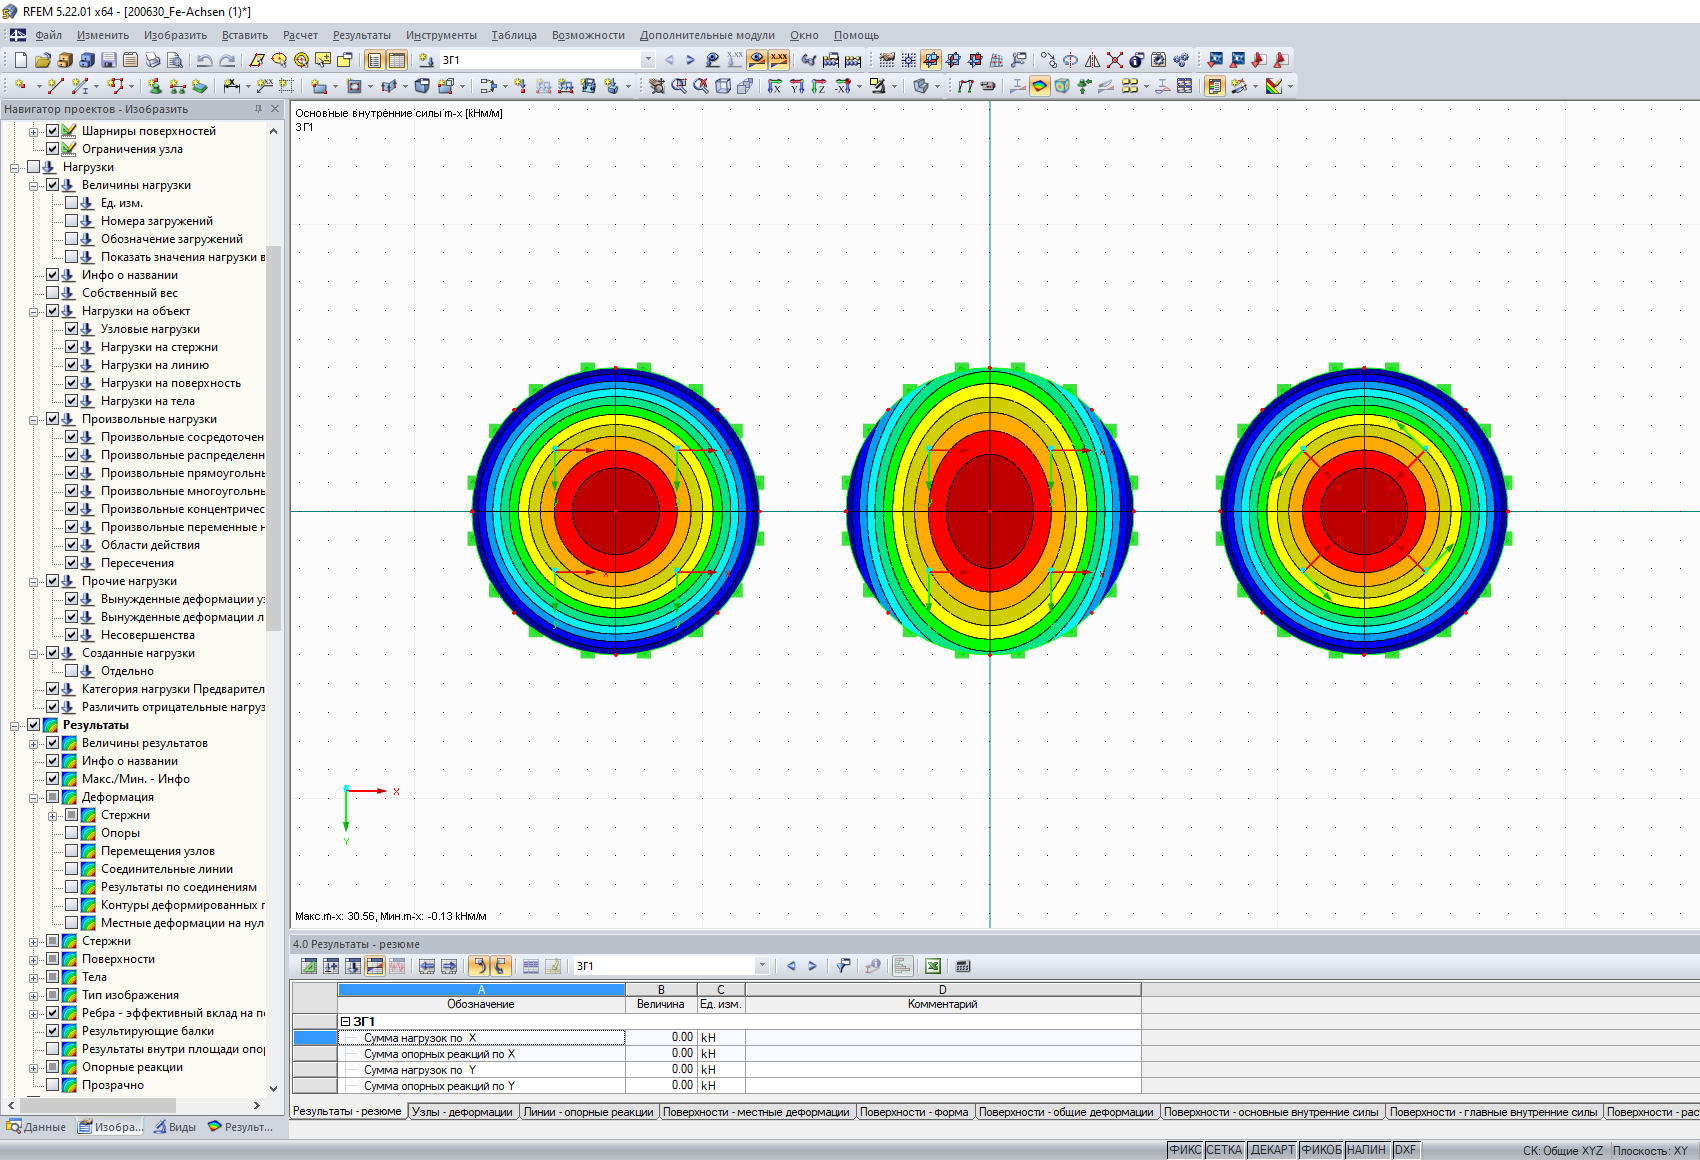
Task: Toggle ФИКС status bar button
Action: [x=1185, y=1150]
